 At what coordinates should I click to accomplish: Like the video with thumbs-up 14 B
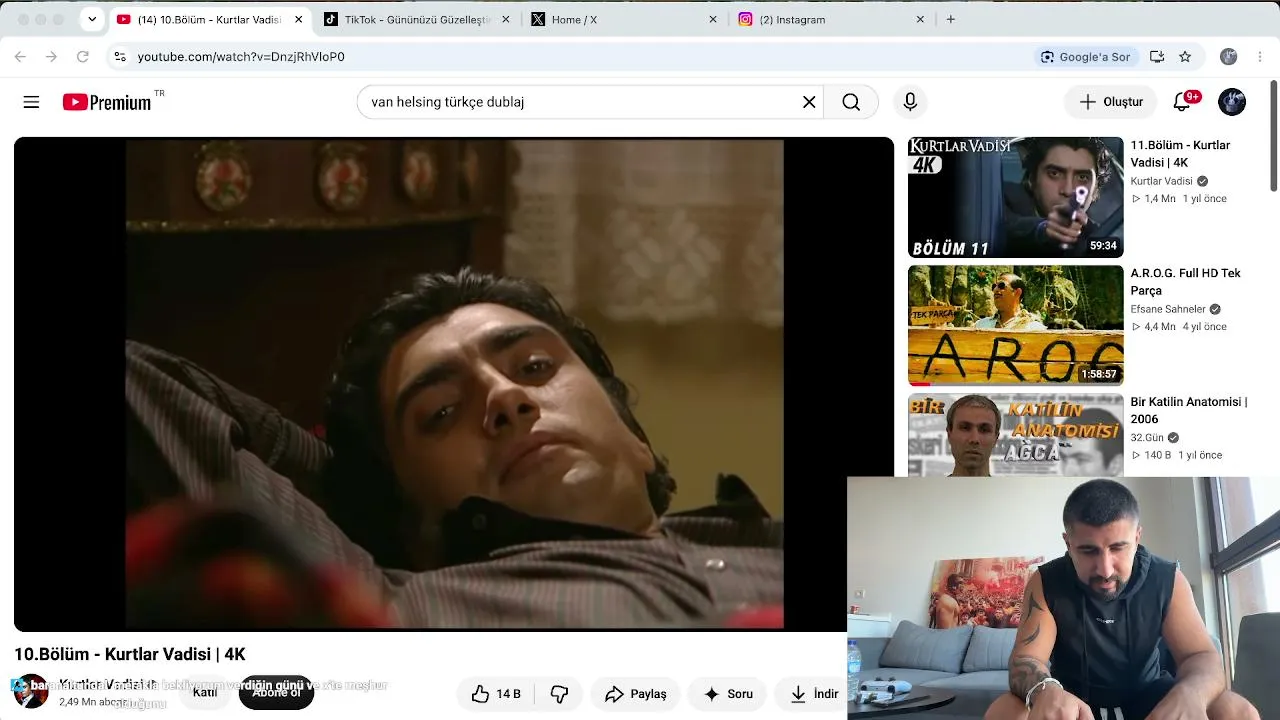point(496,694)
